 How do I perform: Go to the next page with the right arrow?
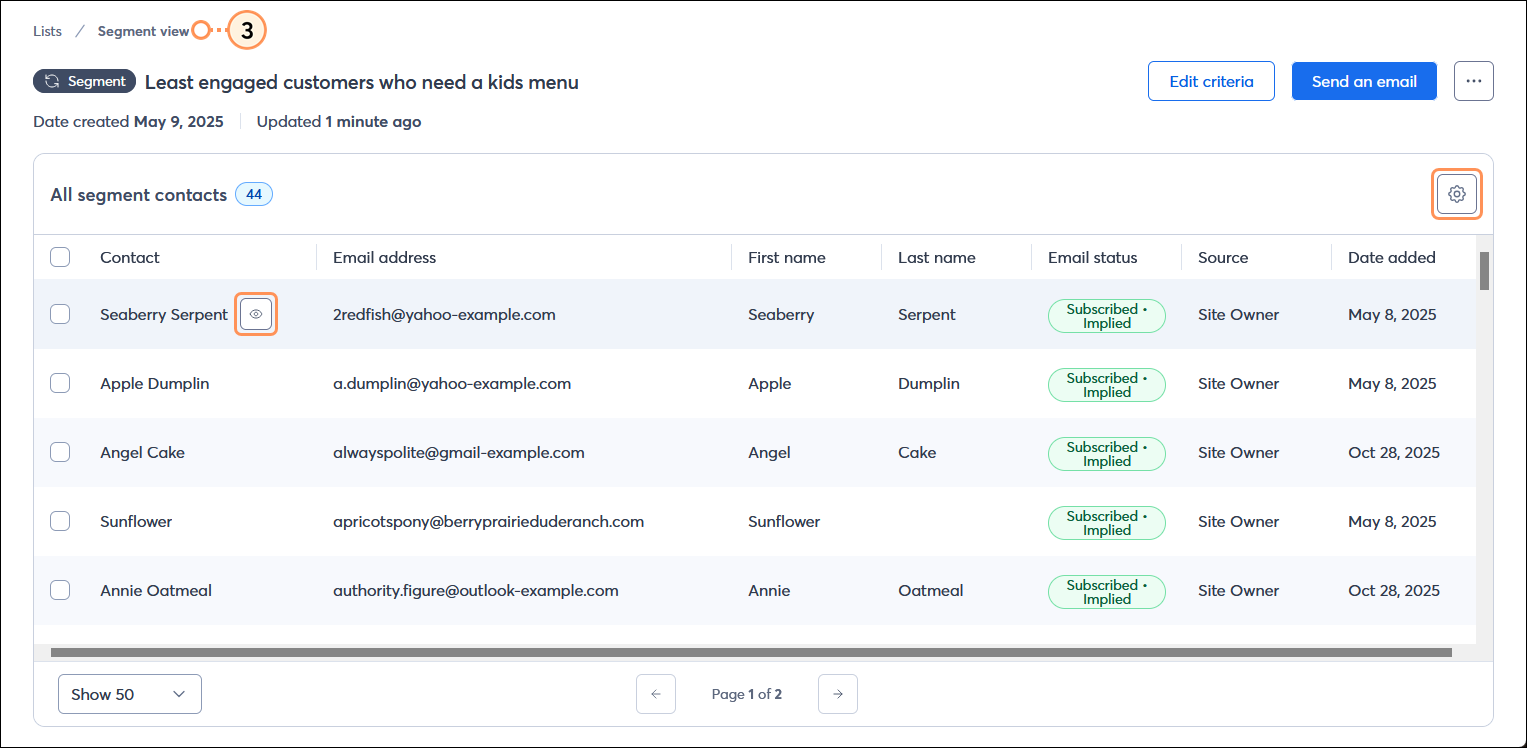coord(837,693)
